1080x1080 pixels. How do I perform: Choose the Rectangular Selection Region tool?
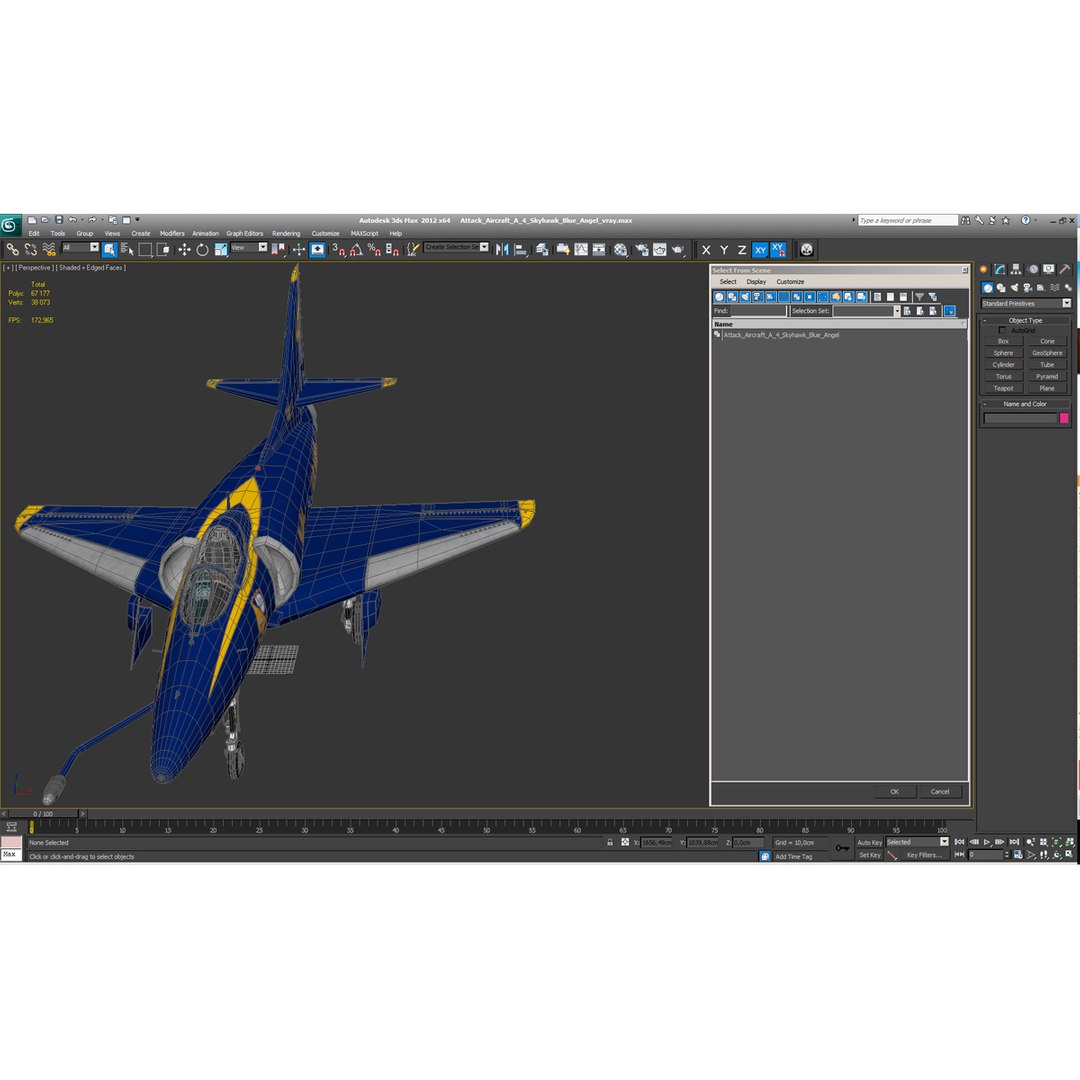[x=145, y=249]
